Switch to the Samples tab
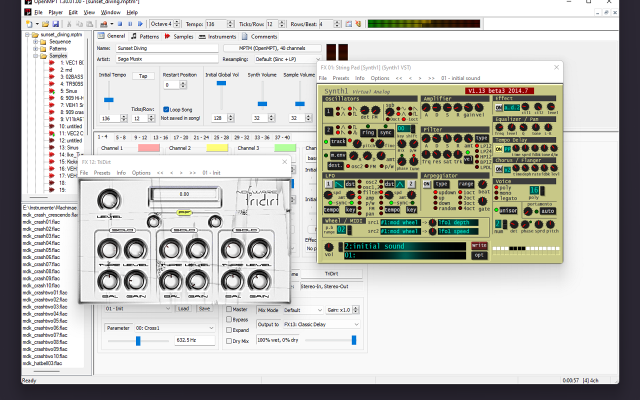The height and width of the screenshot is (400, 640). coord(179,36)
